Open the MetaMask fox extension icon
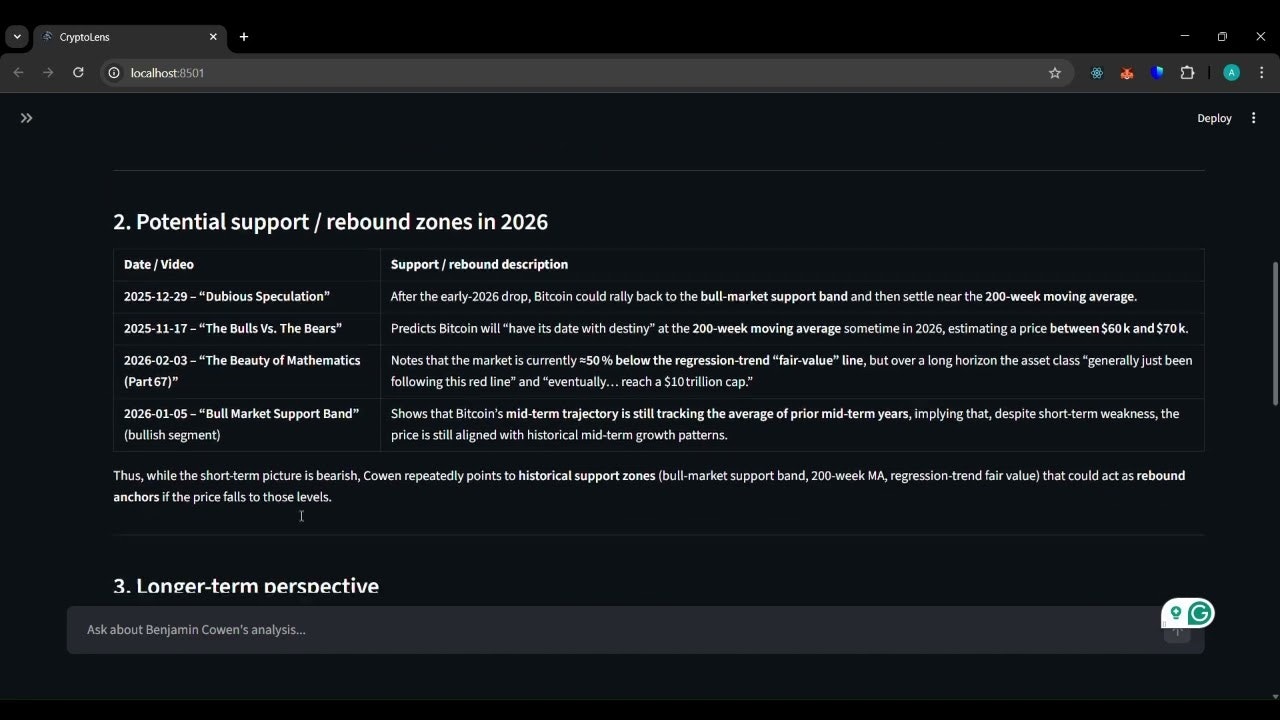 1127,73
